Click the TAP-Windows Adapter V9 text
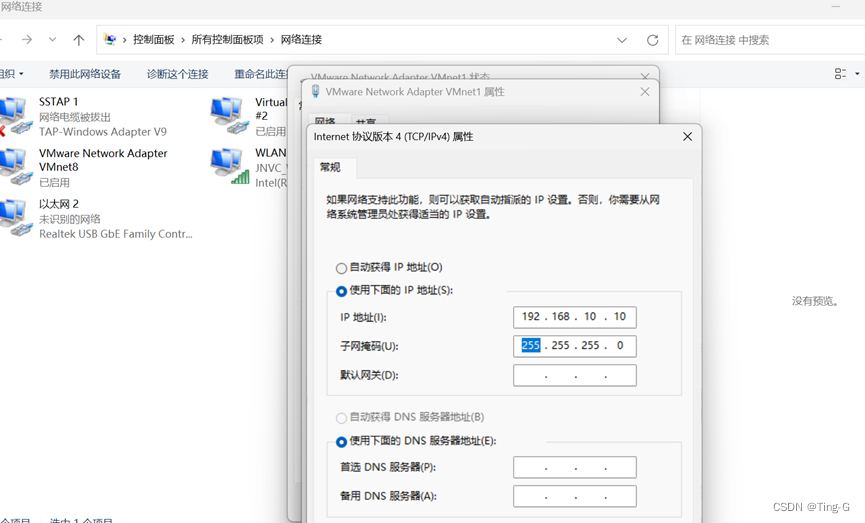865x523 pixels. (103, 132)
